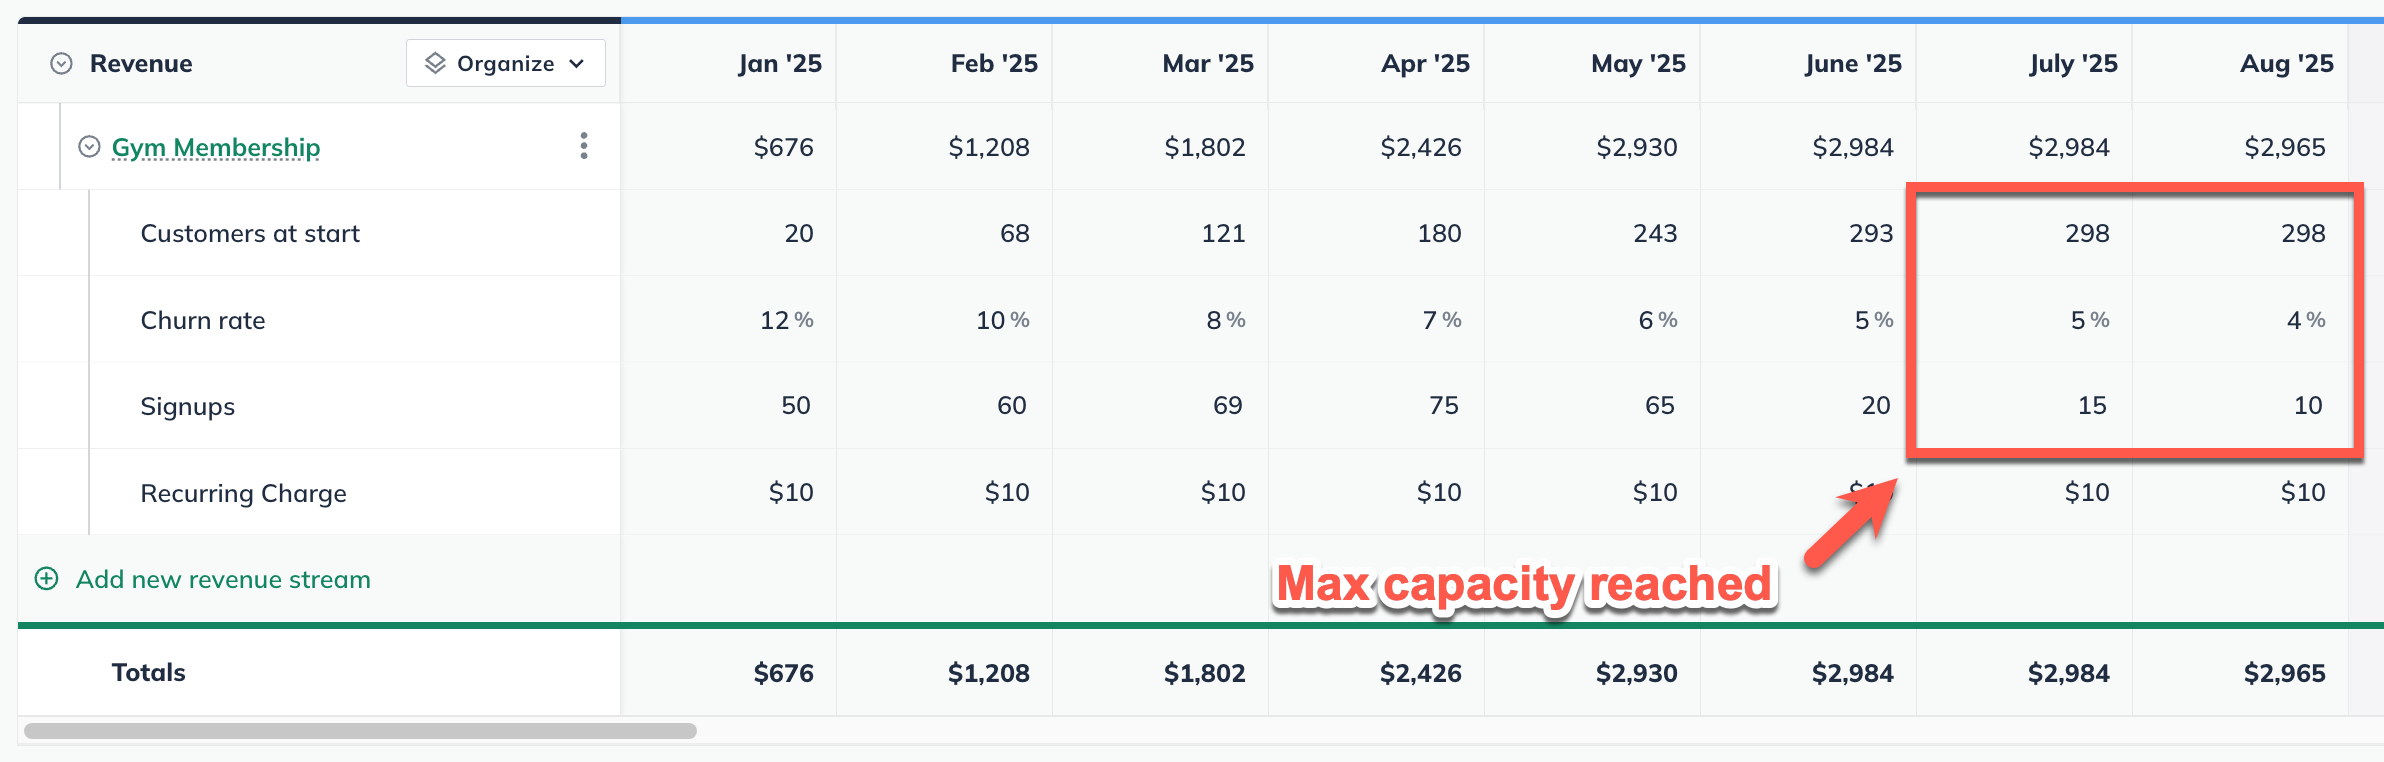Click the circled chevron icon next to Revenue
This screenshot has height=762, width=2384.
point(59,62)
